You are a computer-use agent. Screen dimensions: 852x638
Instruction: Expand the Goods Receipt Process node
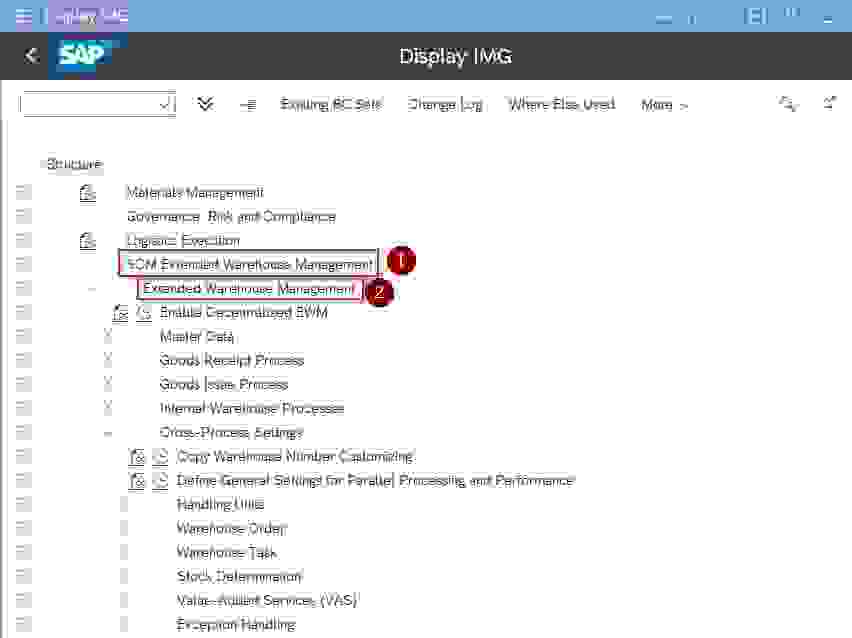tap(107, 360)
